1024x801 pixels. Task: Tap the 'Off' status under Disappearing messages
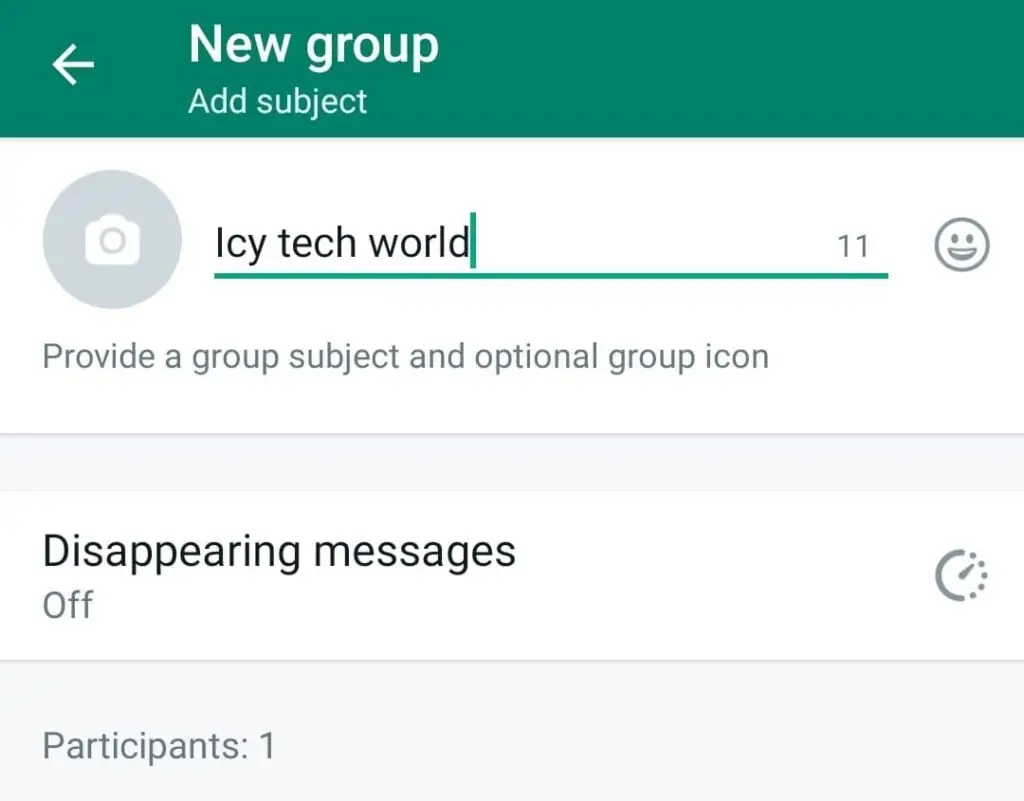(x=68, y=605)
